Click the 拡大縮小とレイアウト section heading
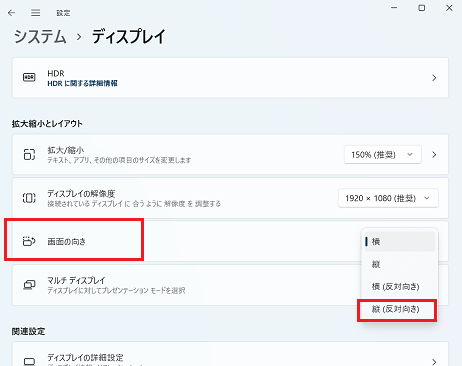462x366 pixels. click(47, 124)
